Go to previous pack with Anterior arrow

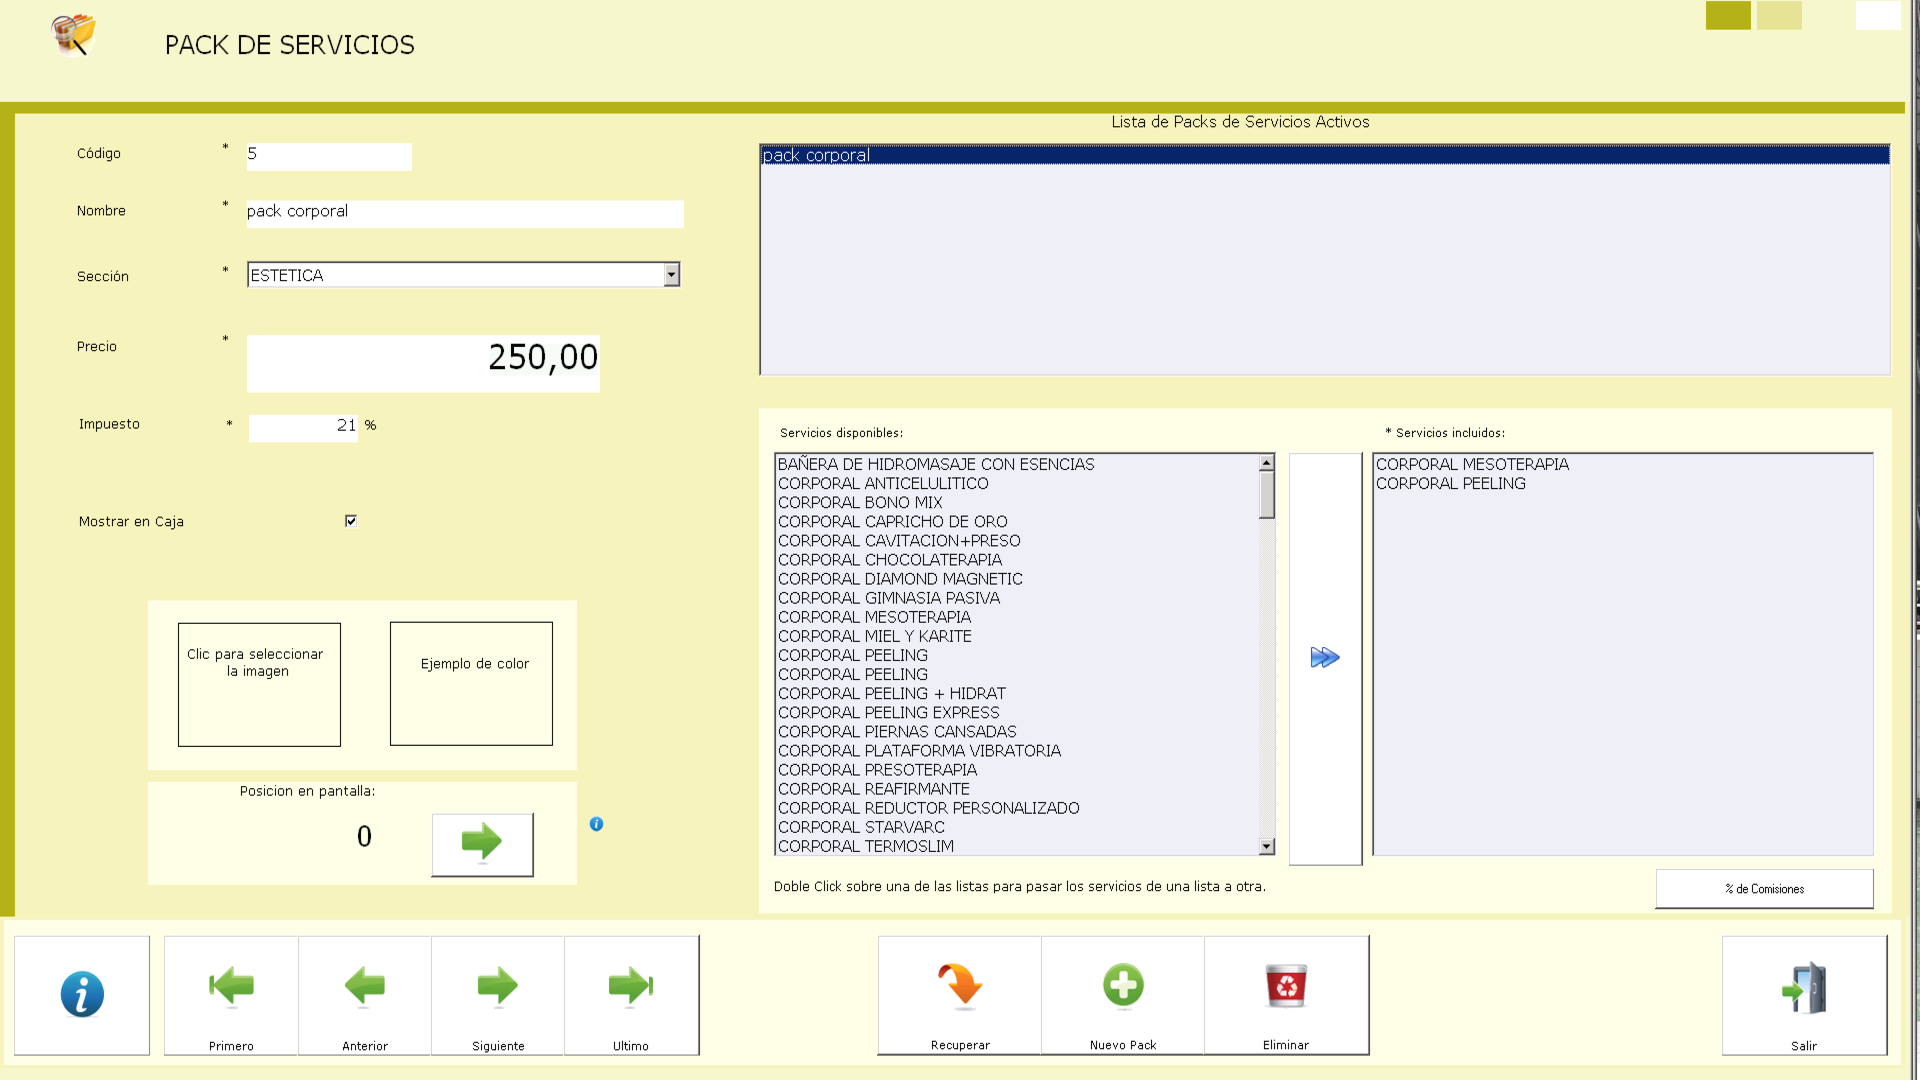tap(365, 987)
